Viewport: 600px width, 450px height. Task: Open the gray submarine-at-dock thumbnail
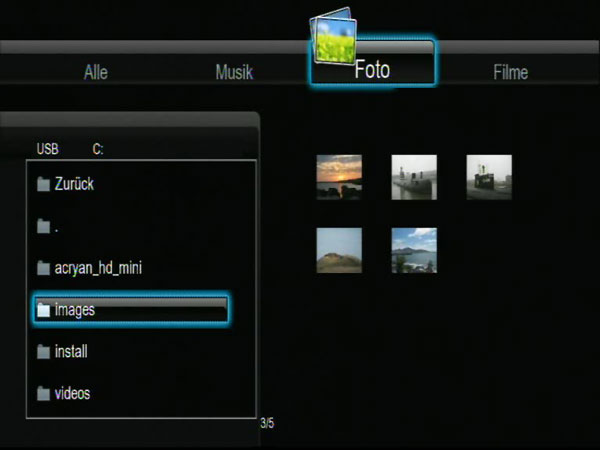coord(414,177)
